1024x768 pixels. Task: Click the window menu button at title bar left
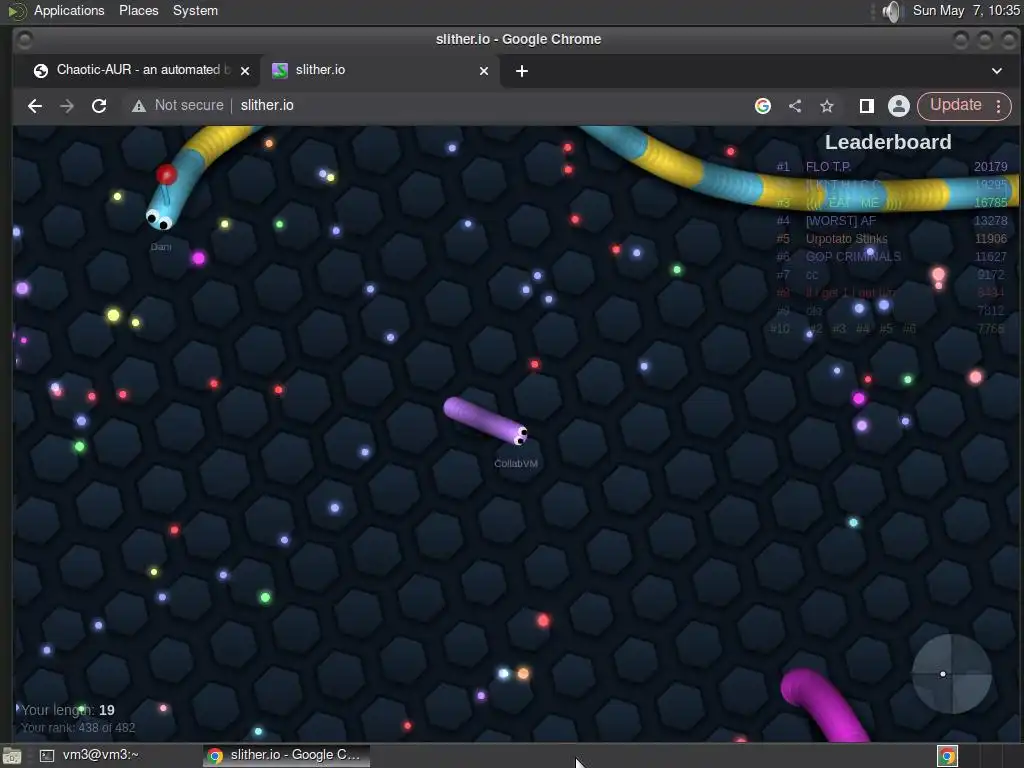click(24, 40)
